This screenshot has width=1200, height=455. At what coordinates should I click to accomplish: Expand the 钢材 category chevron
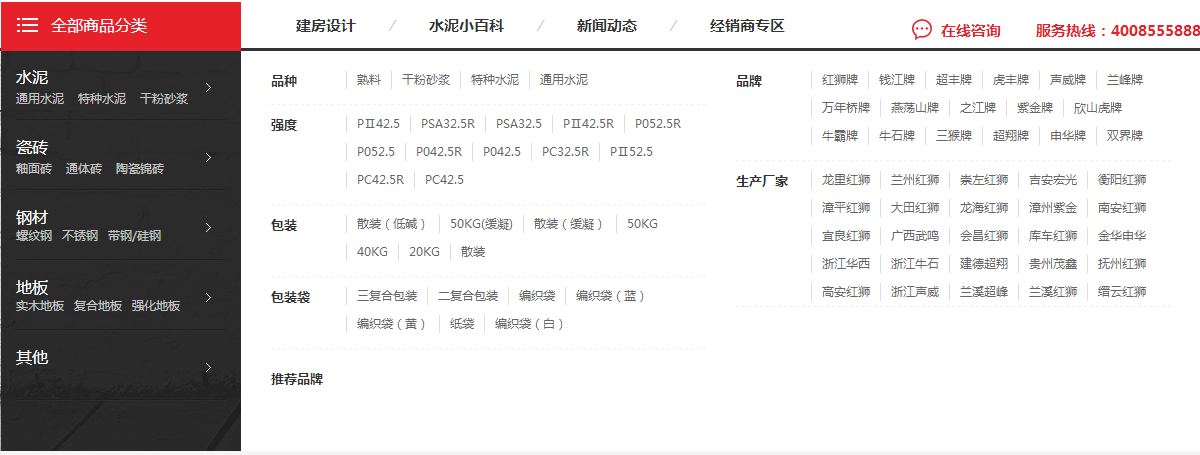point(208,227)
